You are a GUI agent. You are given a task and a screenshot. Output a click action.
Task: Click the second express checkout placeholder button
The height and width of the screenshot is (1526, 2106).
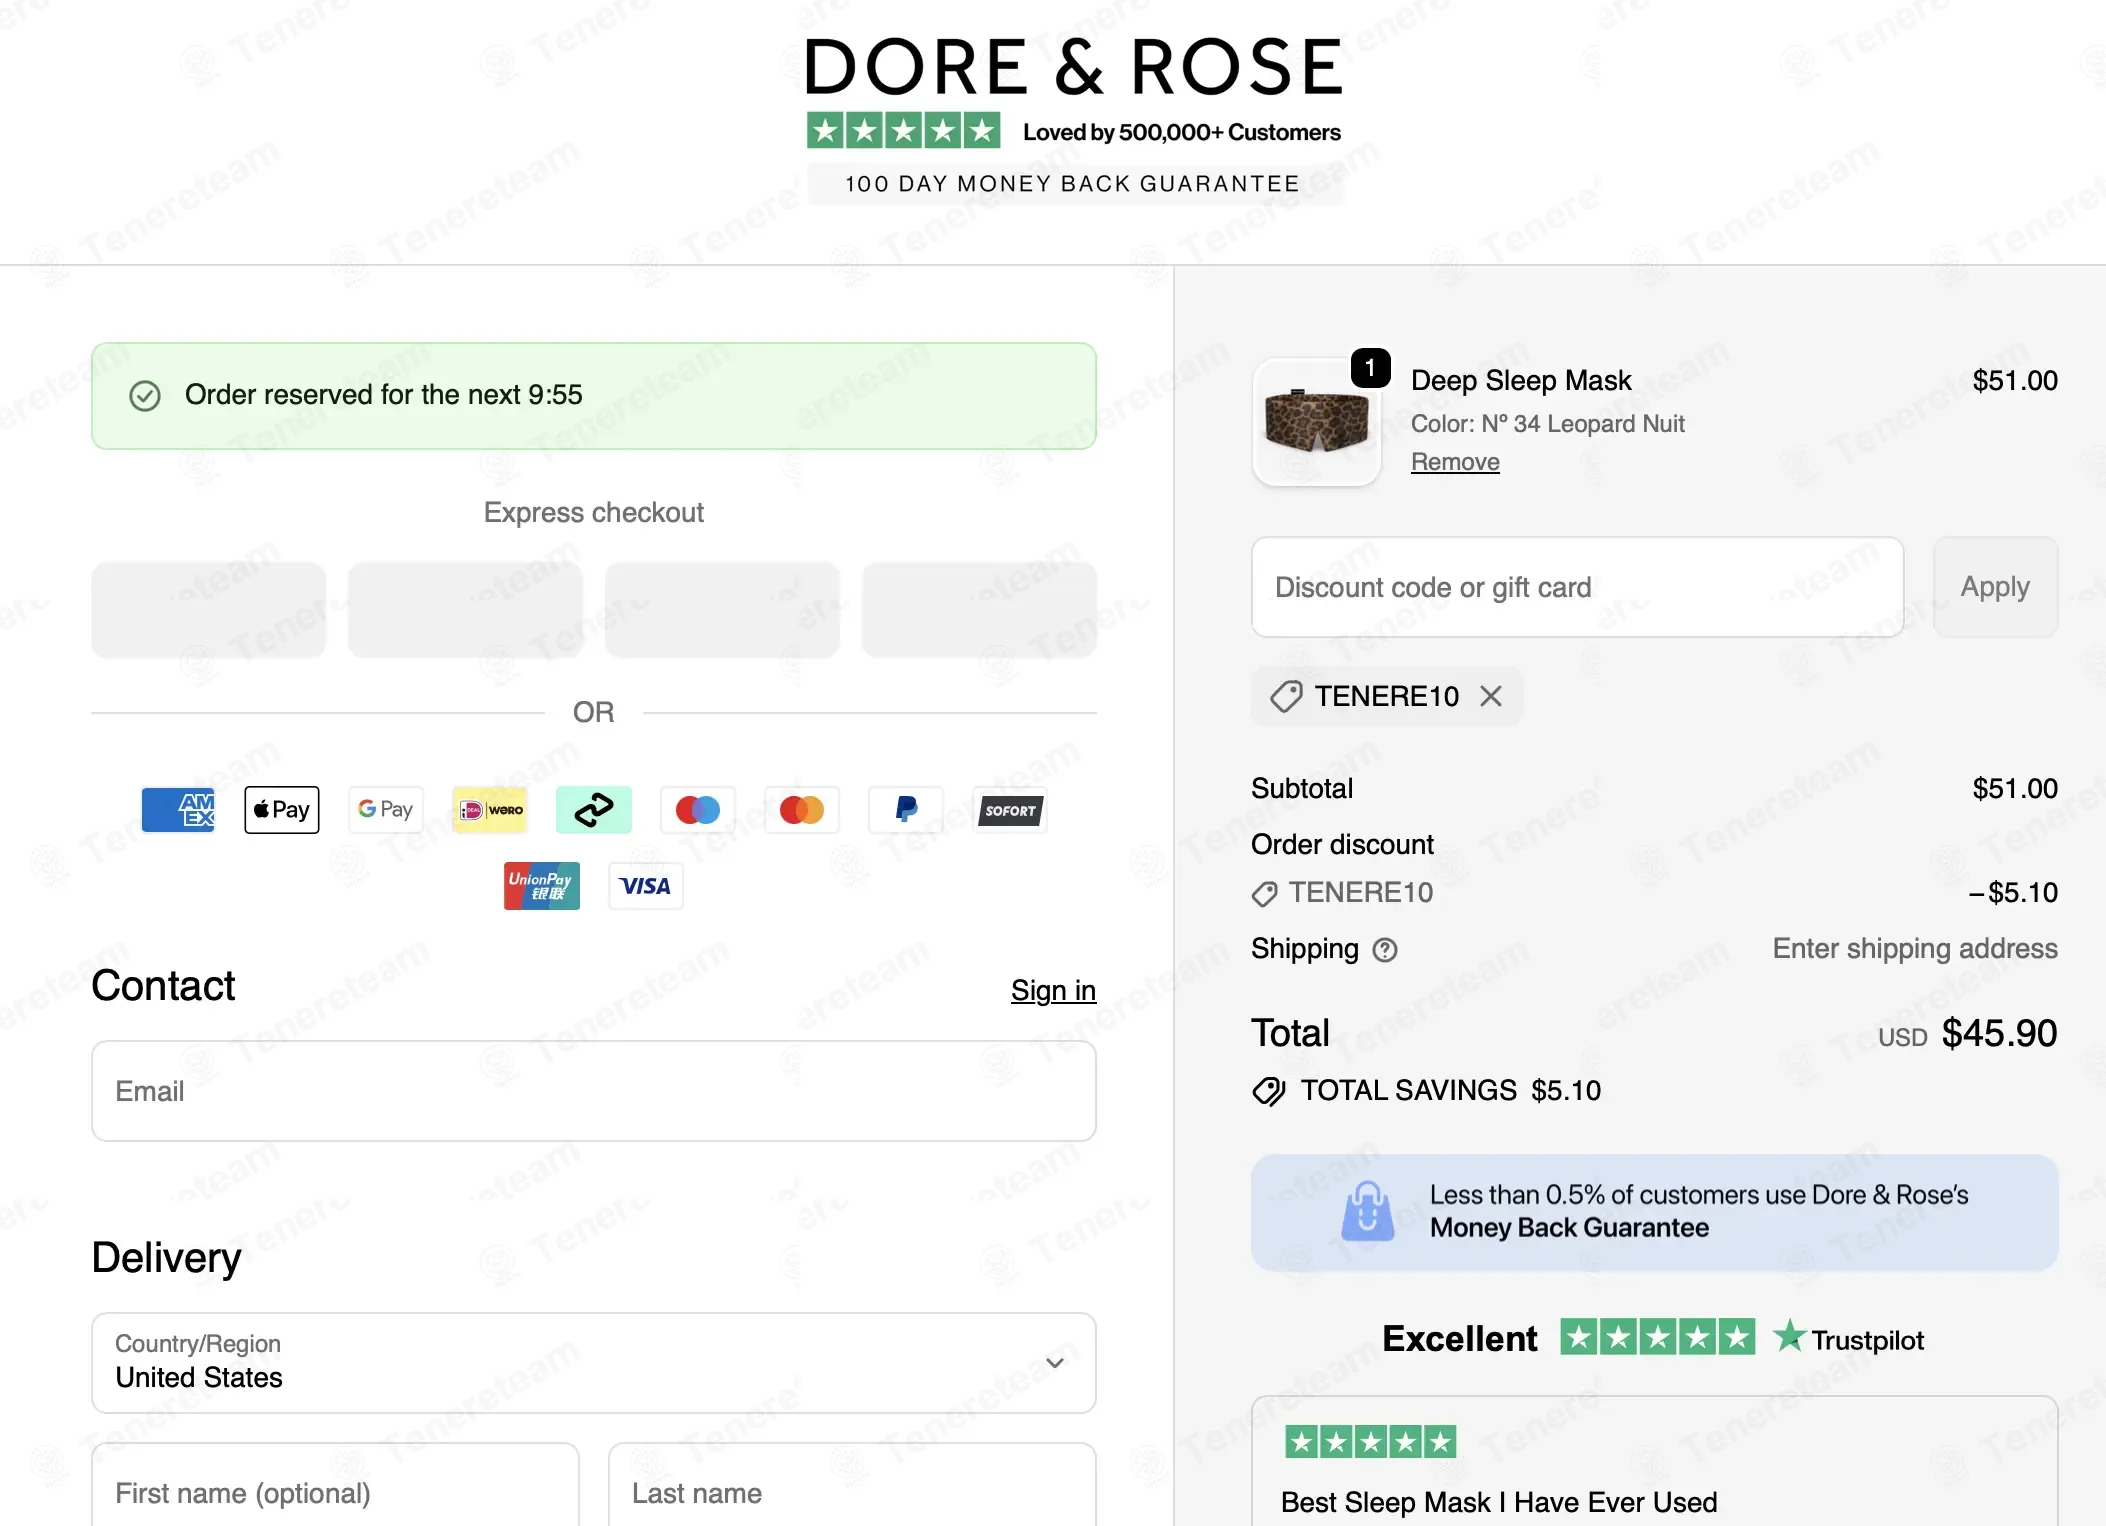click(x=466, y=610)
